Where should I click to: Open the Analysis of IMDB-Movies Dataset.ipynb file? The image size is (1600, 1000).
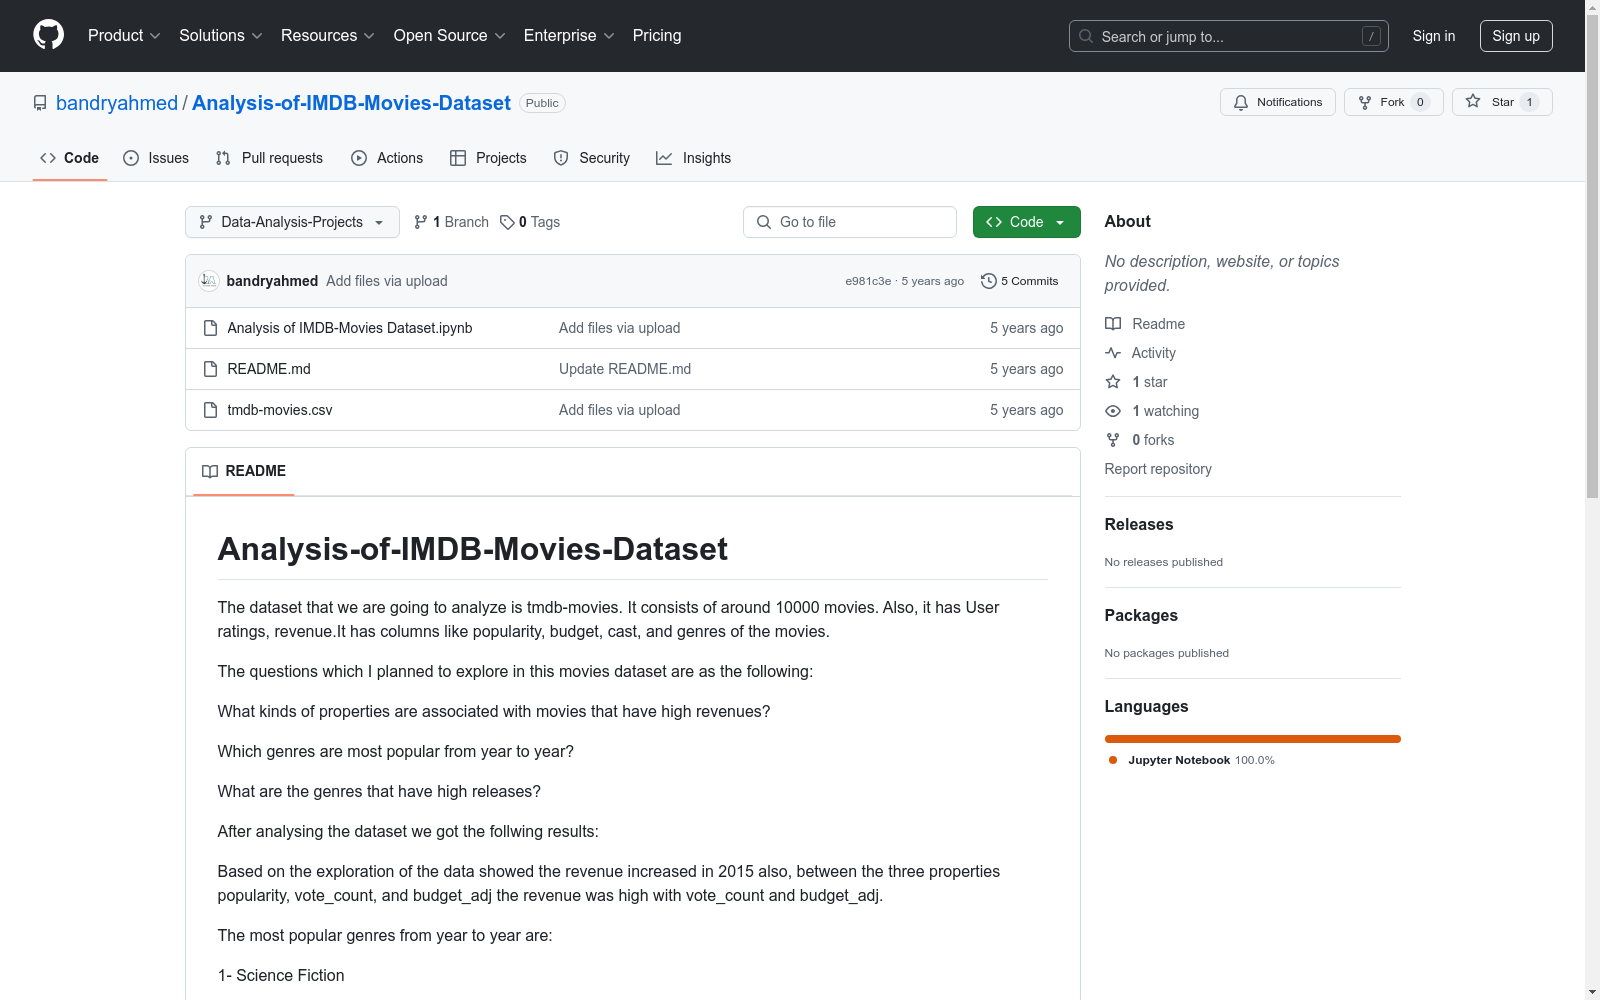click(x=350, y=328)
